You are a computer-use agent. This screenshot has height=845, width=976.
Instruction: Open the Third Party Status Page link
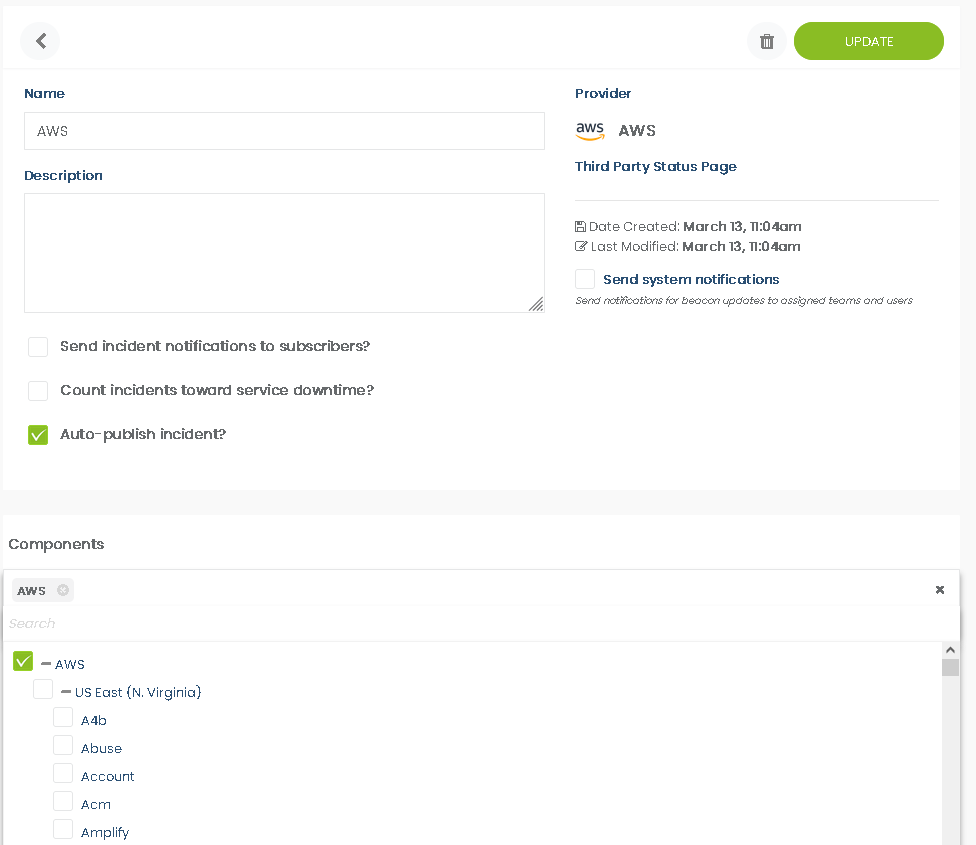tap(655, 167)
